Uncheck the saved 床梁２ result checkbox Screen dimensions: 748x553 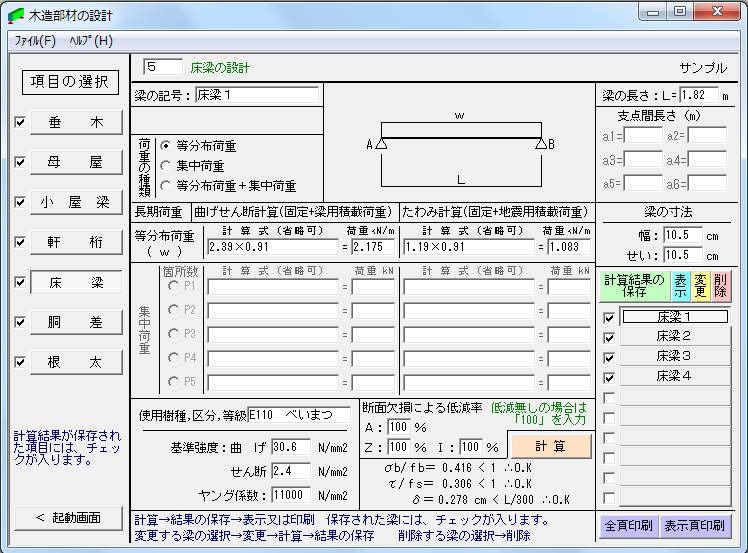[609, 337]
